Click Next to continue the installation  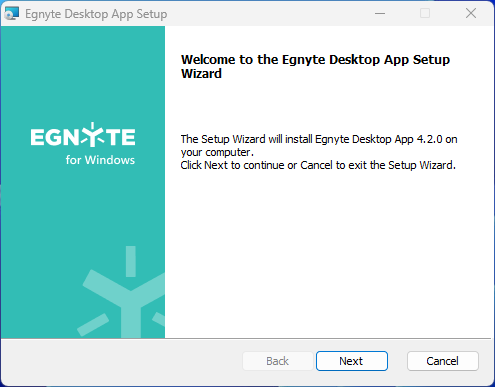[352, 361]
